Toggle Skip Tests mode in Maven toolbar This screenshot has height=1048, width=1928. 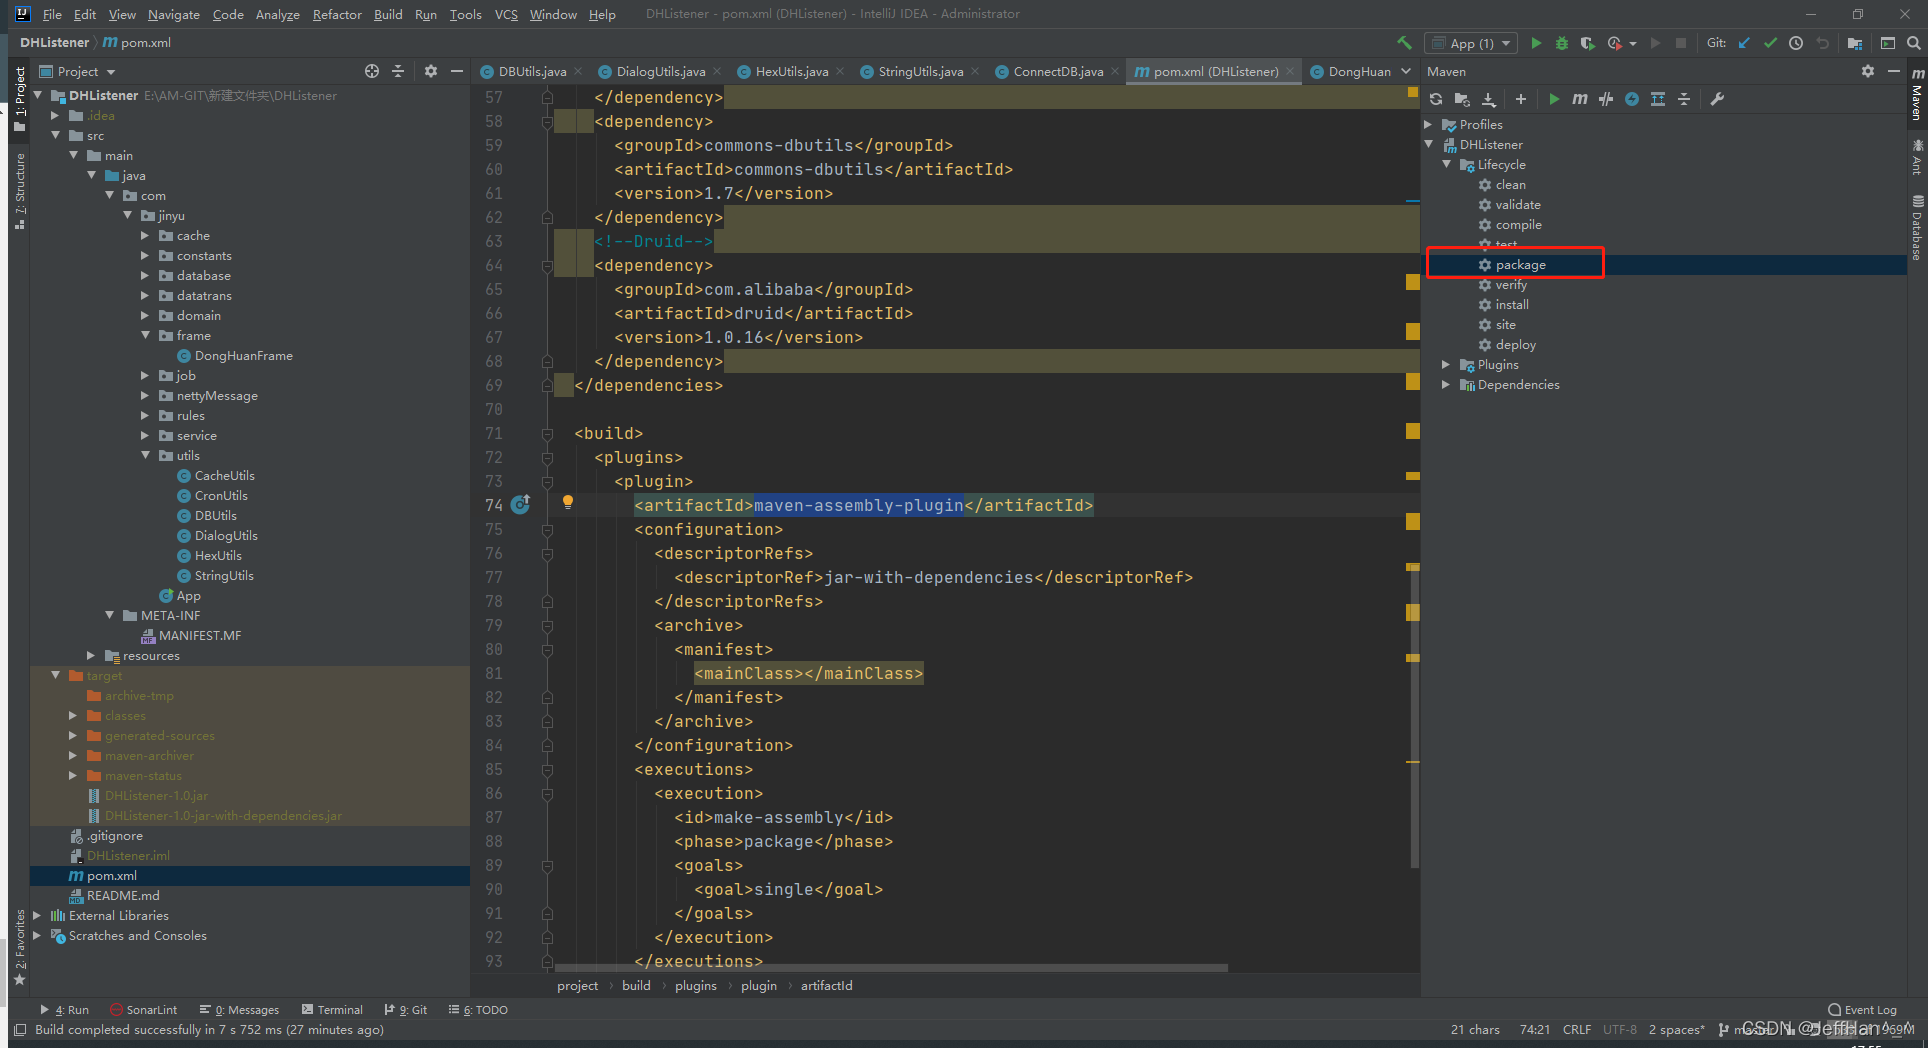(x=1632, y=99)
